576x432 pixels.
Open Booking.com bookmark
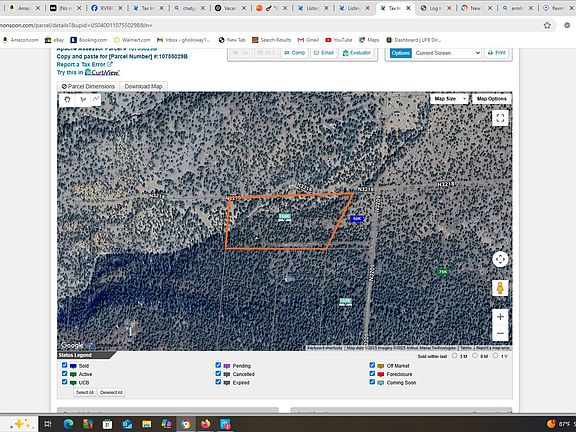[89, 40]
